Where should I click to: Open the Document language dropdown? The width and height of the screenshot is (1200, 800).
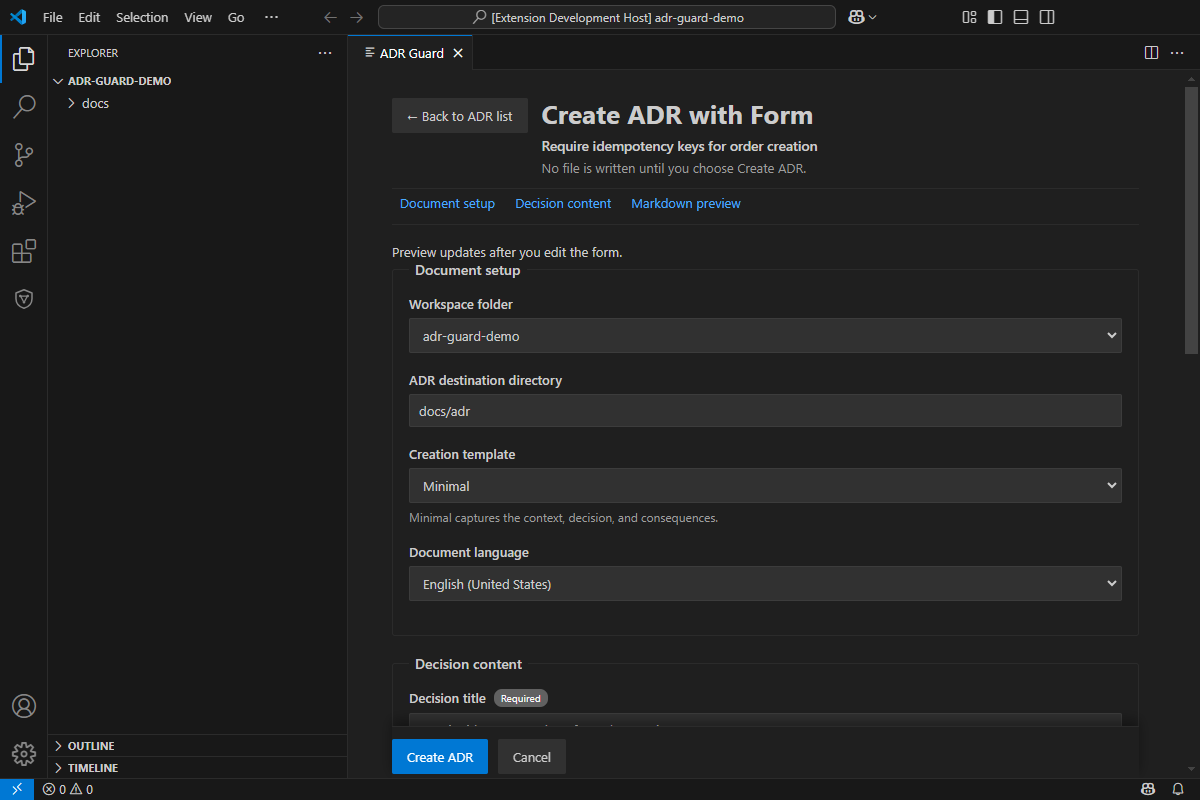click(x=765, y=584)
